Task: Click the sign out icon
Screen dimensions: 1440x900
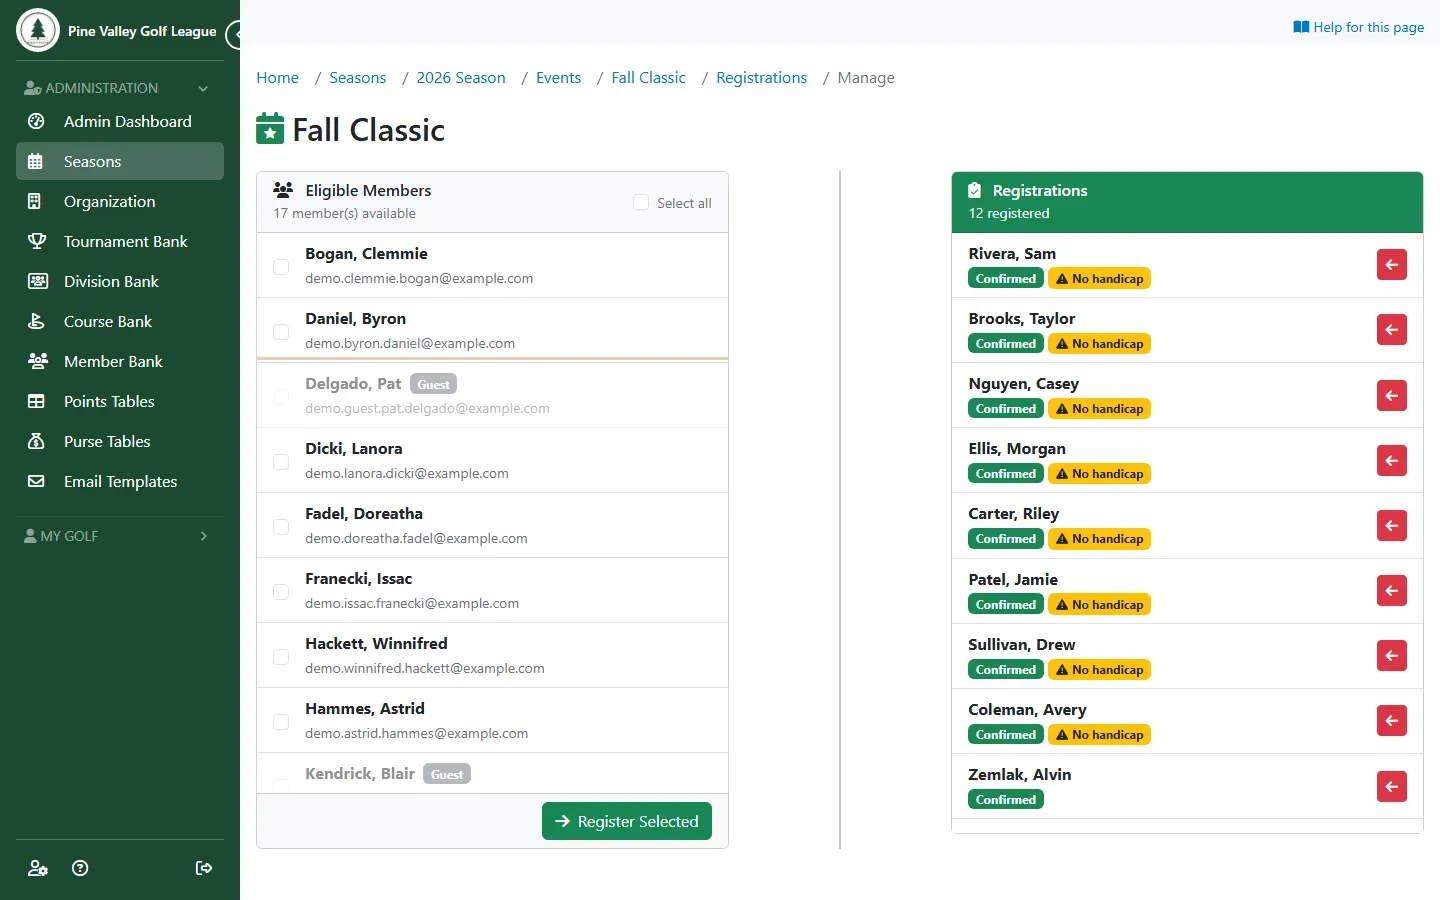Action: 204,868
